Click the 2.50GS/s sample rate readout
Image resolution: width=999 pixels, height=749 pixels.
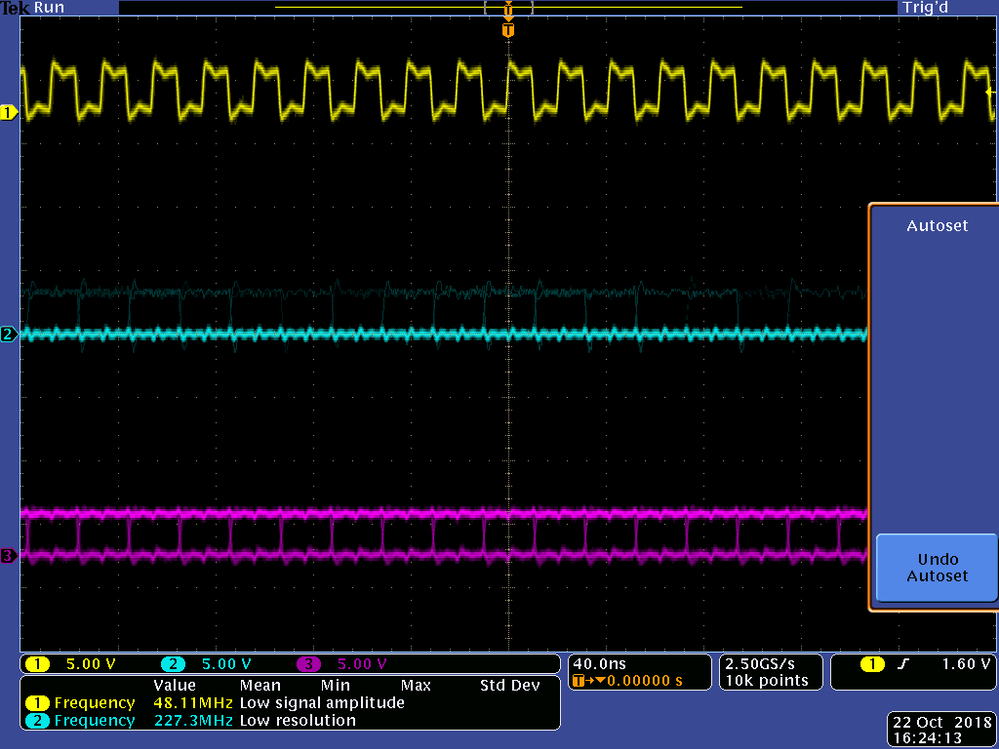760,664
